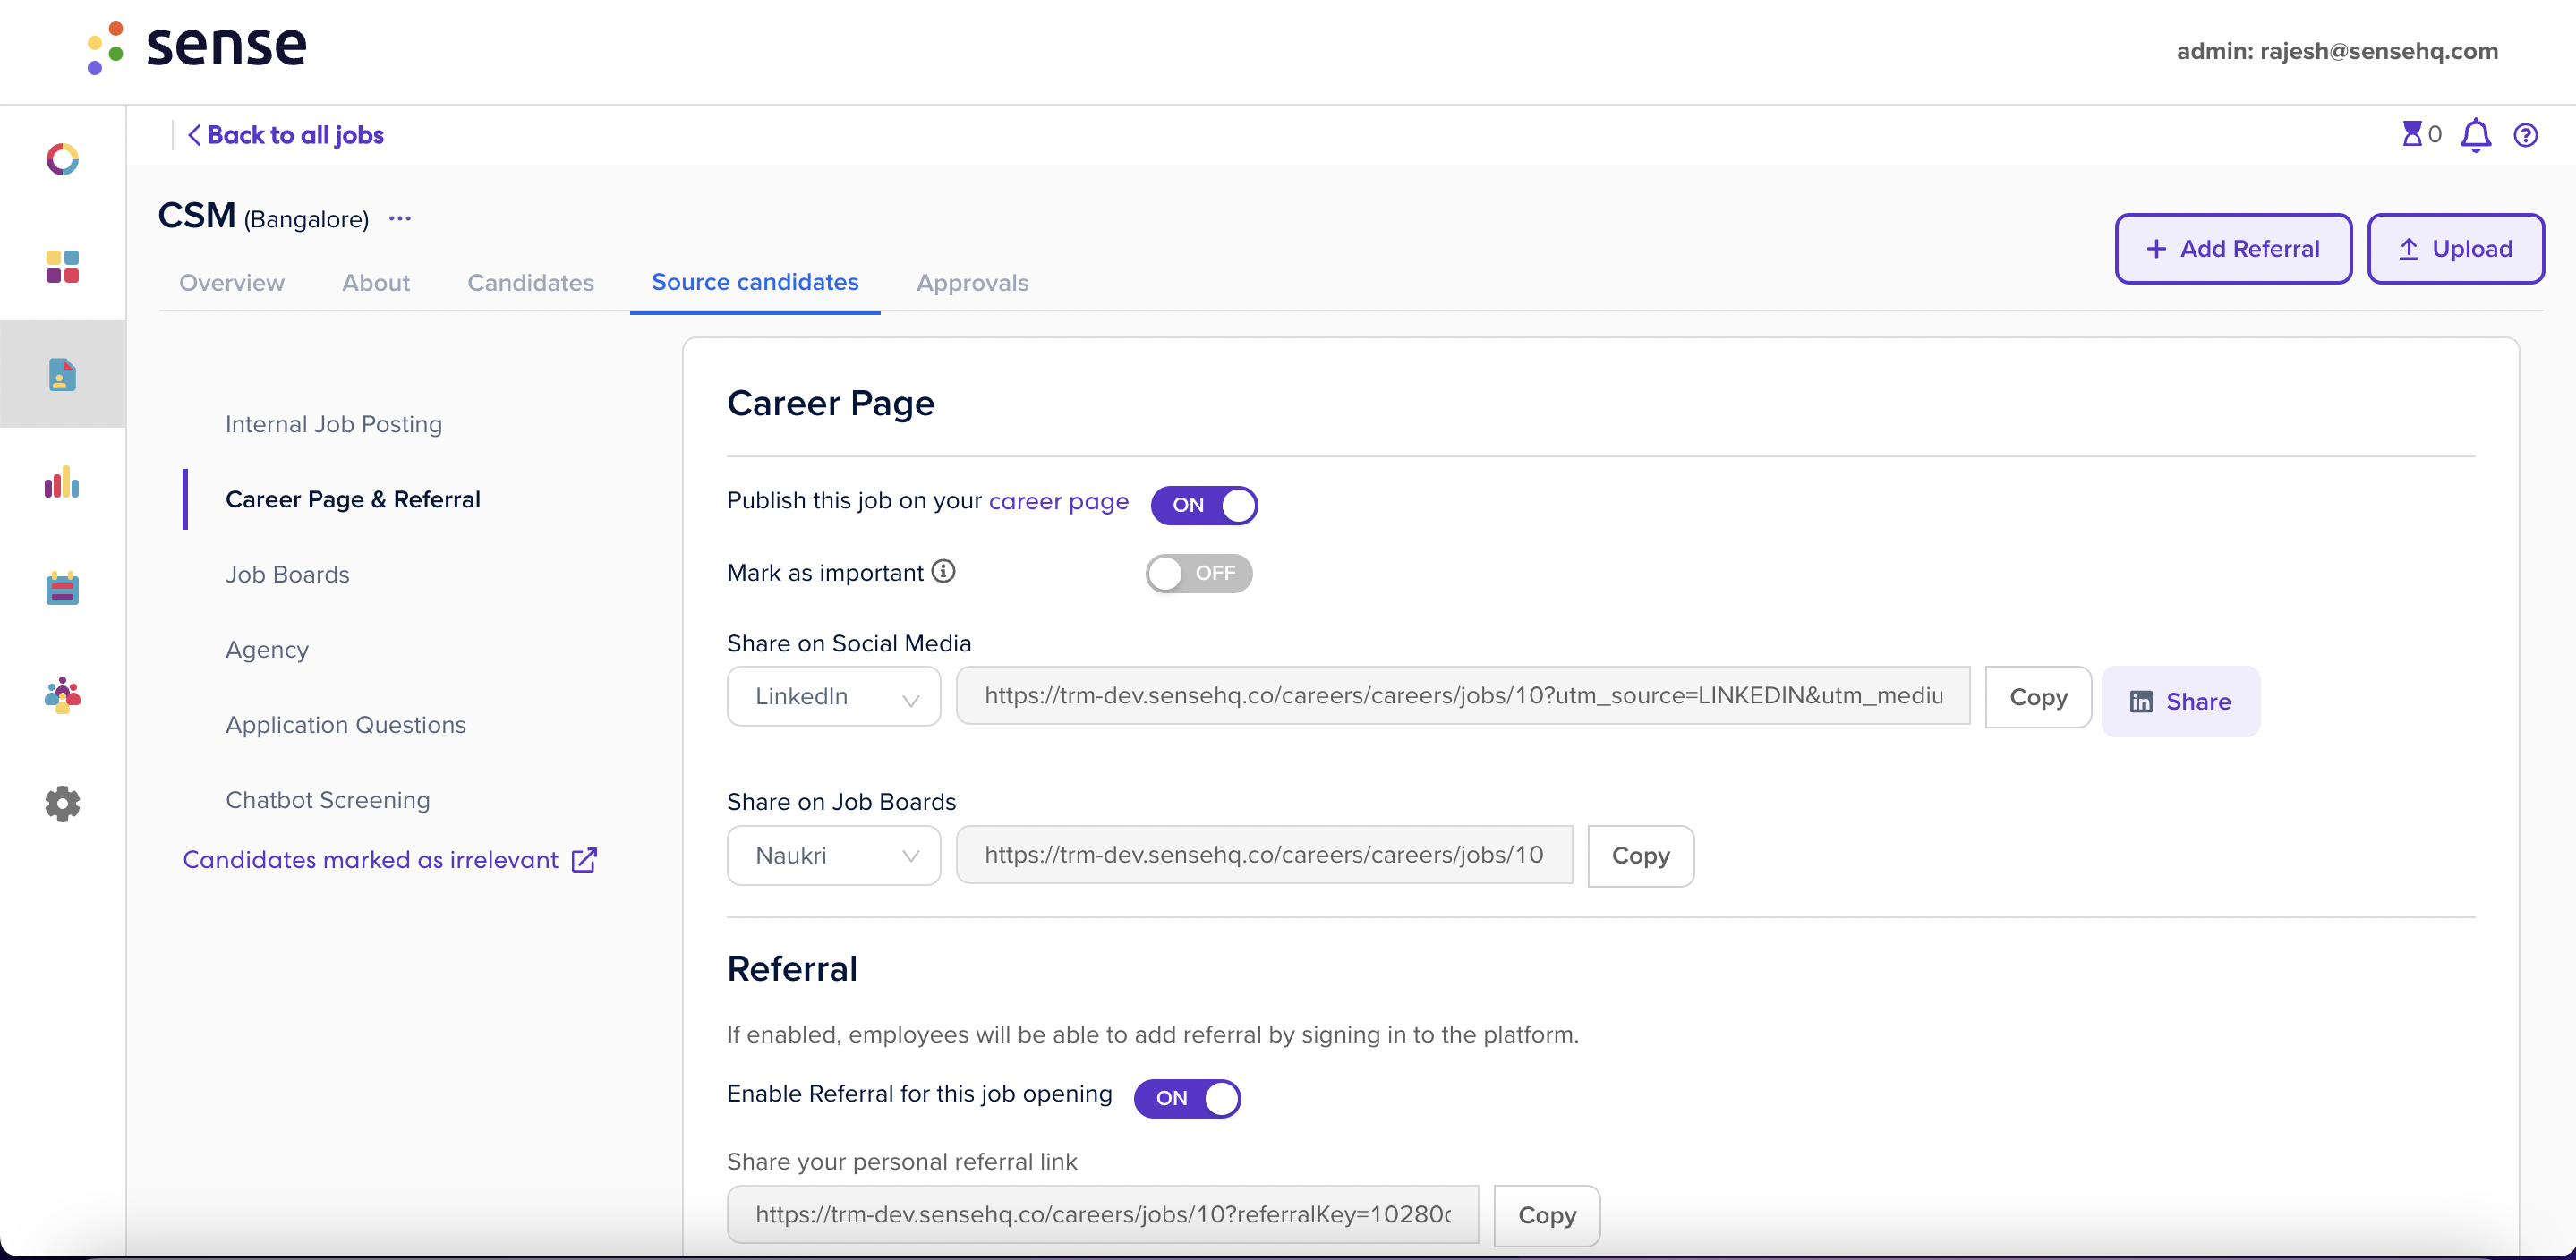
Task: Open Application Questions section
Action: 346,725
